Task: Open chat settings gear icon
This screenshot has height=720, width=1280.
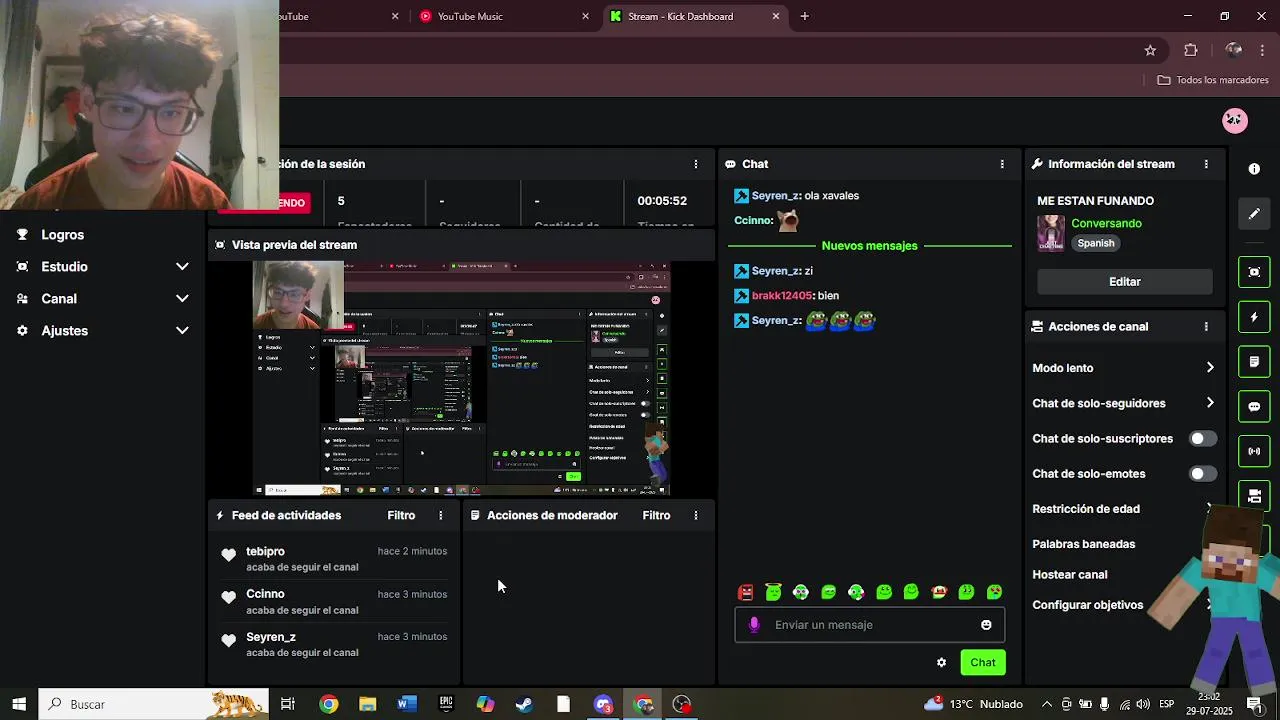Action: click(941, 662)
